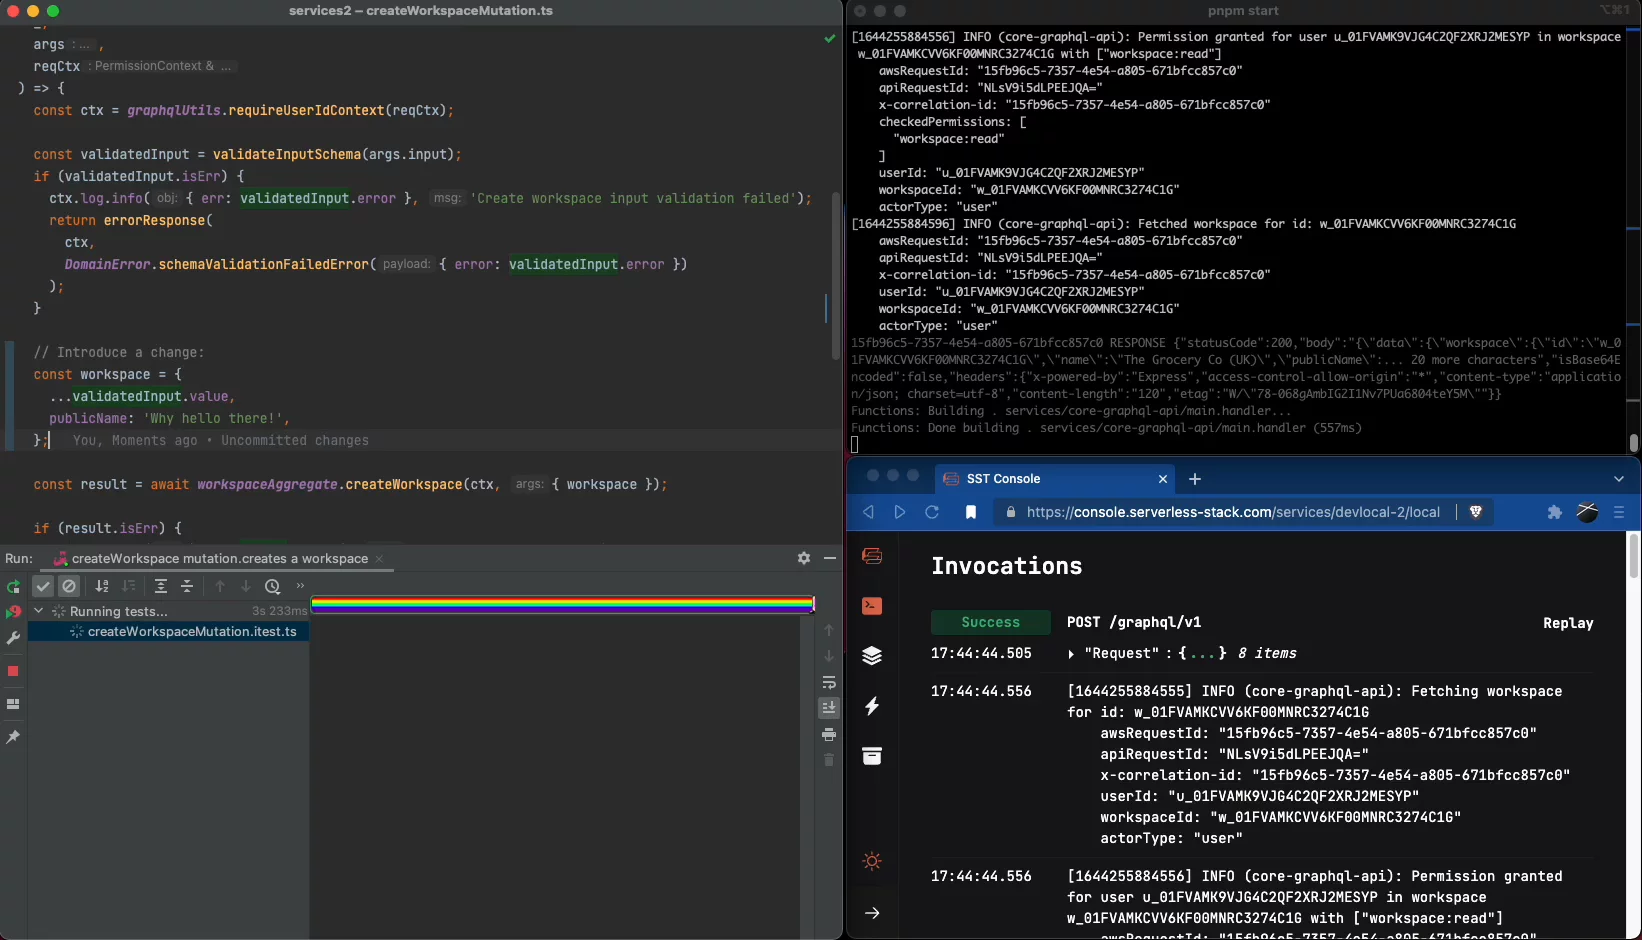Select the createWorkspaceMutation.itest.ts test entry
The height and width of the screenshot is (940, 1642).
(x=191, y=632)
